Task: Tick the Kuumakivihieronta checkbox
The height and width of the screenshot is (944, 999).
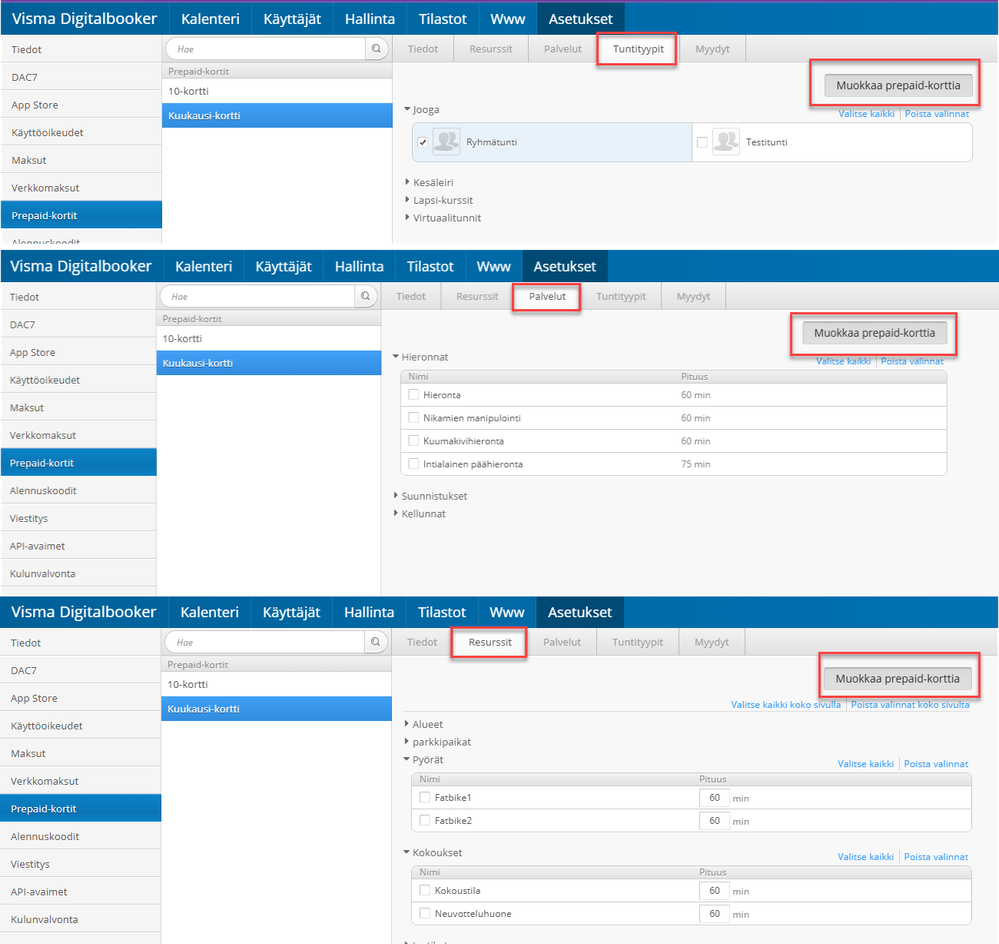Action: [x=413, y=441]
